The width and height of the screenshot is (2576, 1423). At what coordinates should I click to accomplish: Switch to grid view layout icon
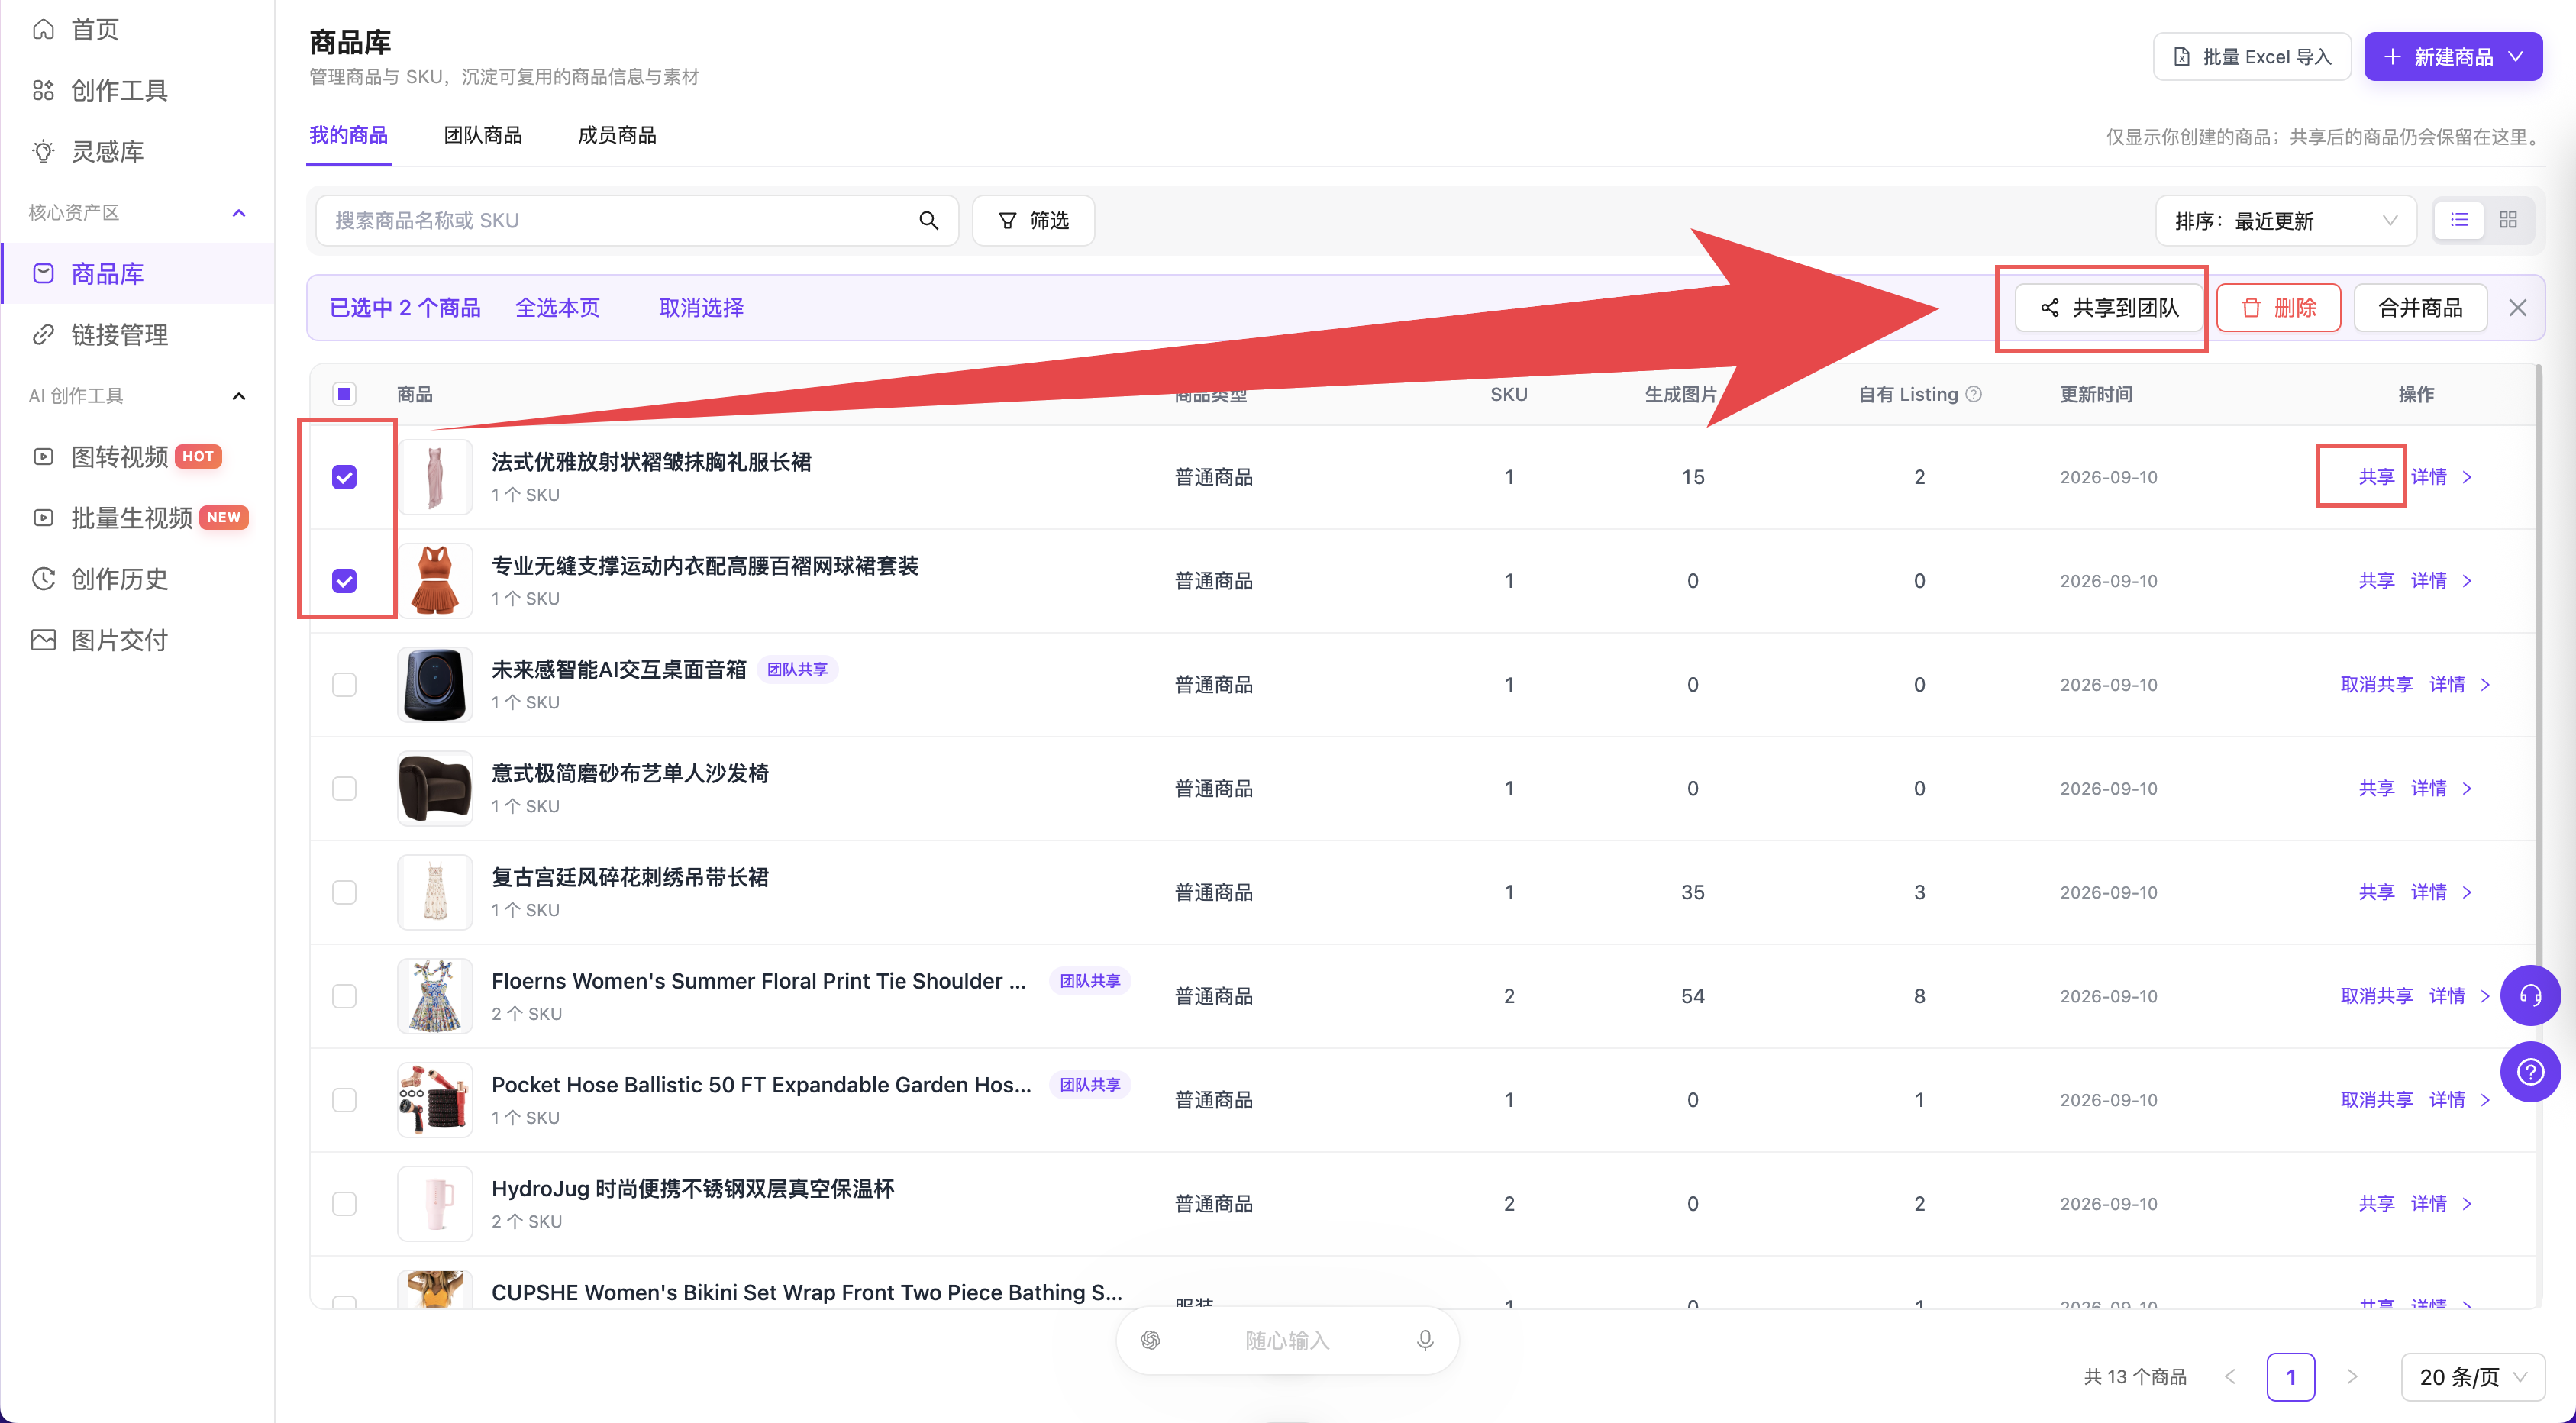click(2508, 220)
